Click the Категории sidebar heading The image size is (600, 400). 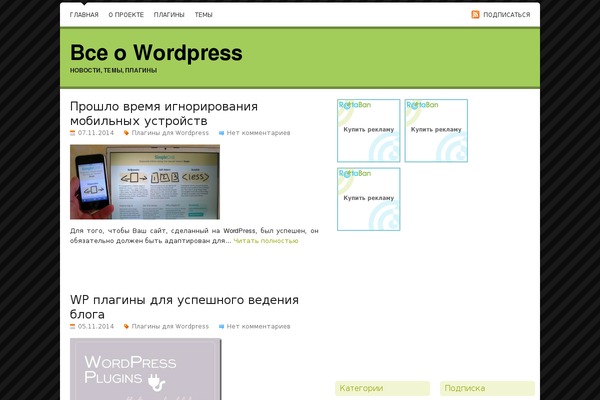[x=383, y=388]
